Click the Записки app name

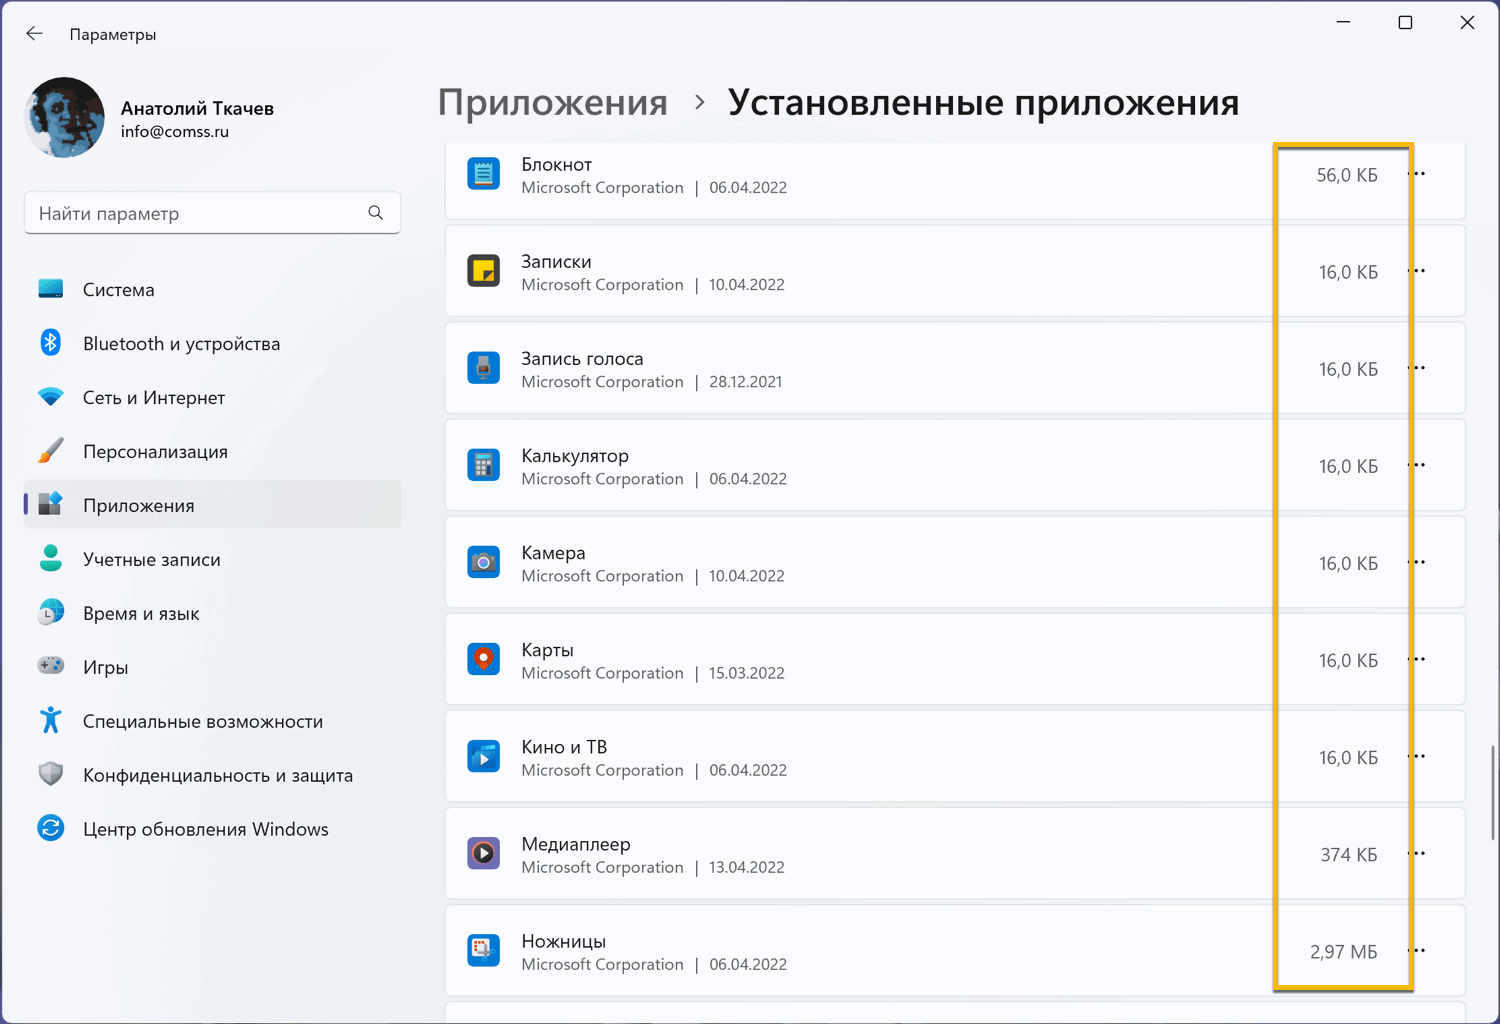click(x=556, y=261)
